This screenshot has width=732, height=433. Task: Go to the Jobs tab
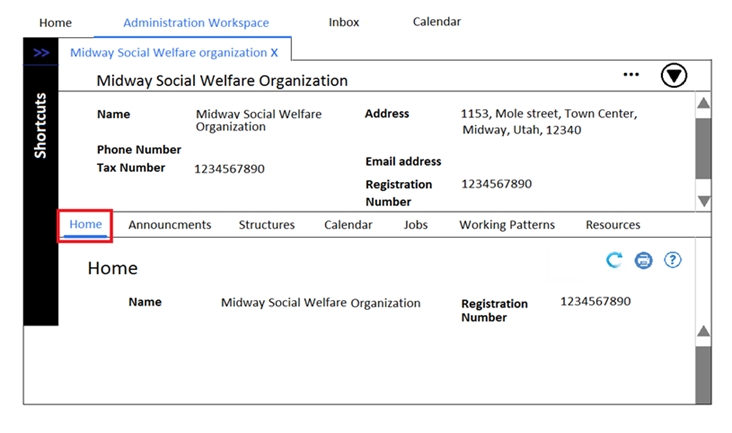(x=416, y=225)
